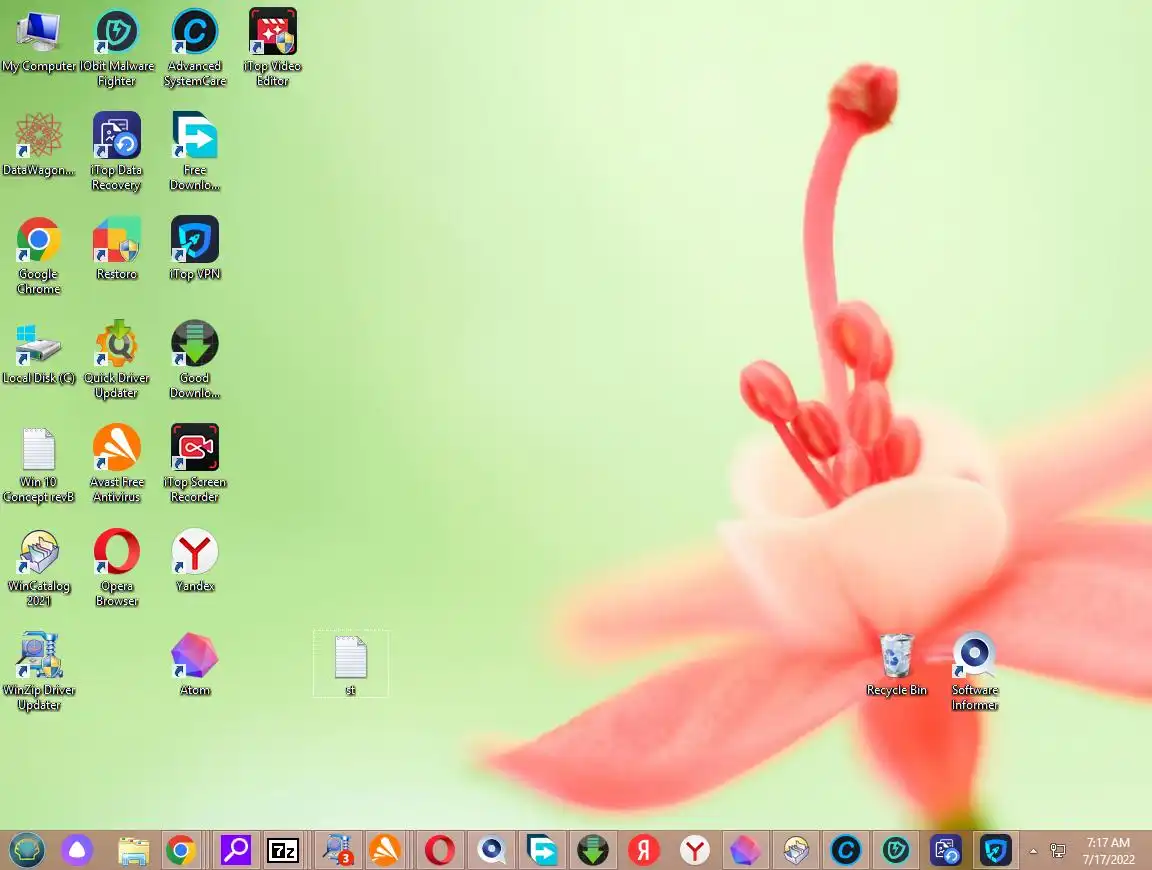This screenshot has width=1152, height=870.
Task: Launch Quick Driver Updater desktop shortcut
Action: click(x=117, y=361)
